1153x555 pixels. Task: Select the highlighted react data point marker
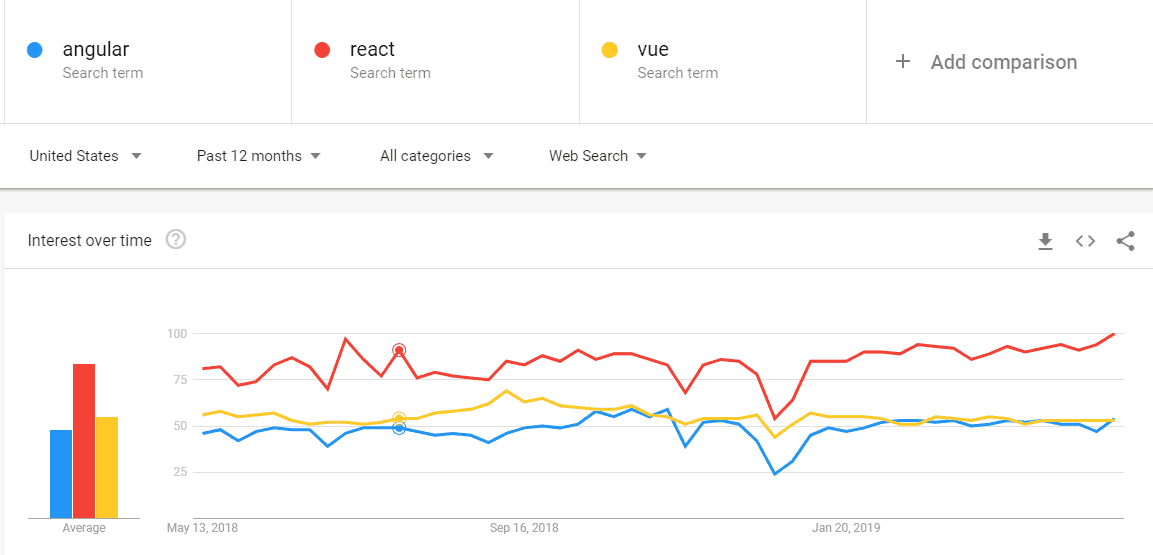pos(399,350)
